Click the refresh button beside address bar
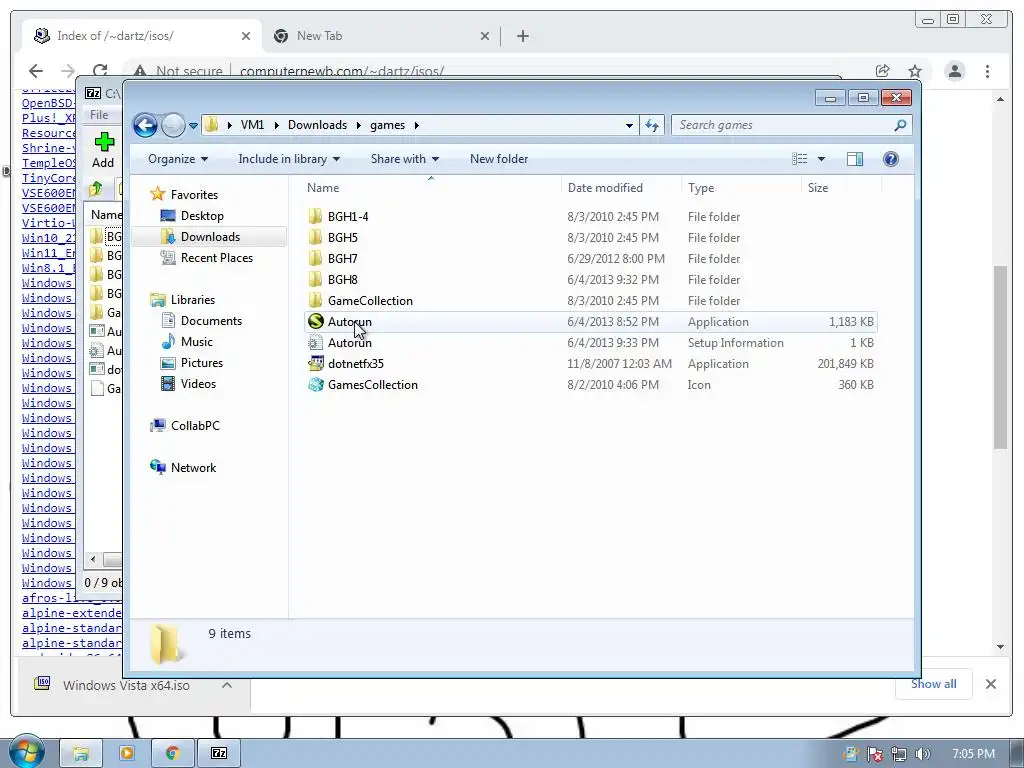This screenshot has height=768, width=1024. click(652, 125)
